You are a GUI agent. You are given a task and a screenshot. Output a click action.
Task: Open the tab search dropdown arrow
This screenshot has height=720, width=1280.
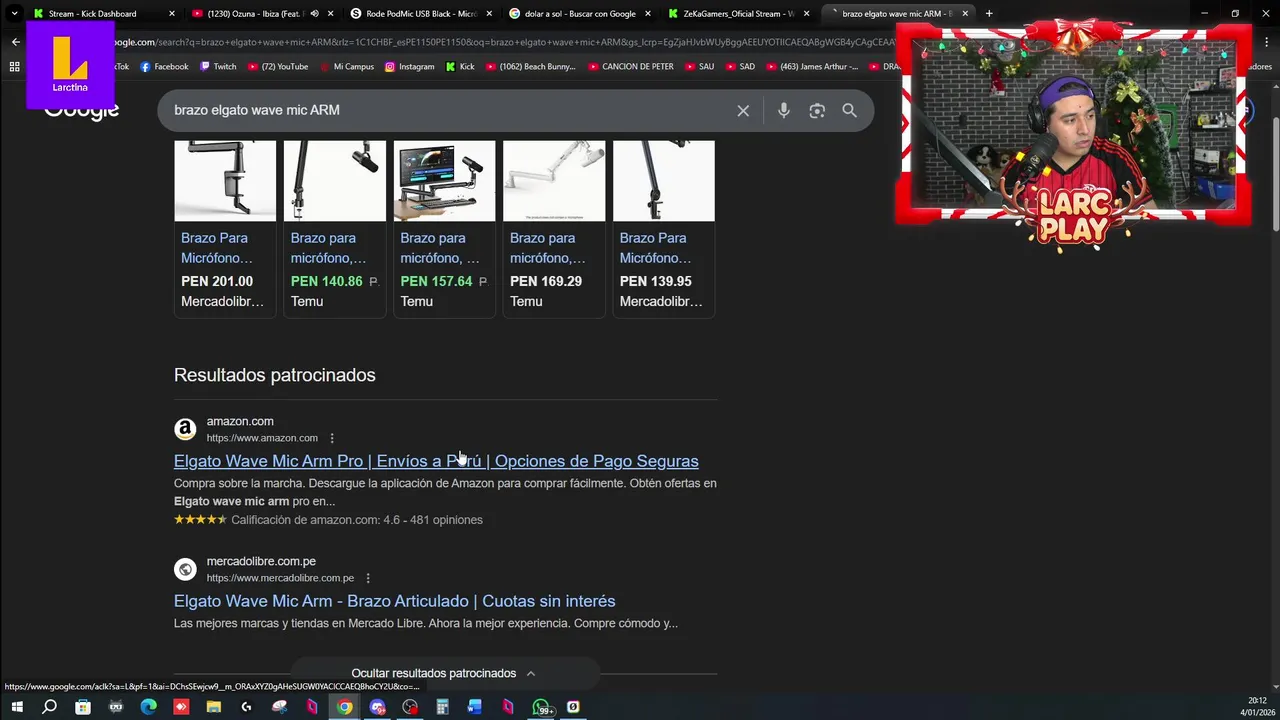(14, 14)
